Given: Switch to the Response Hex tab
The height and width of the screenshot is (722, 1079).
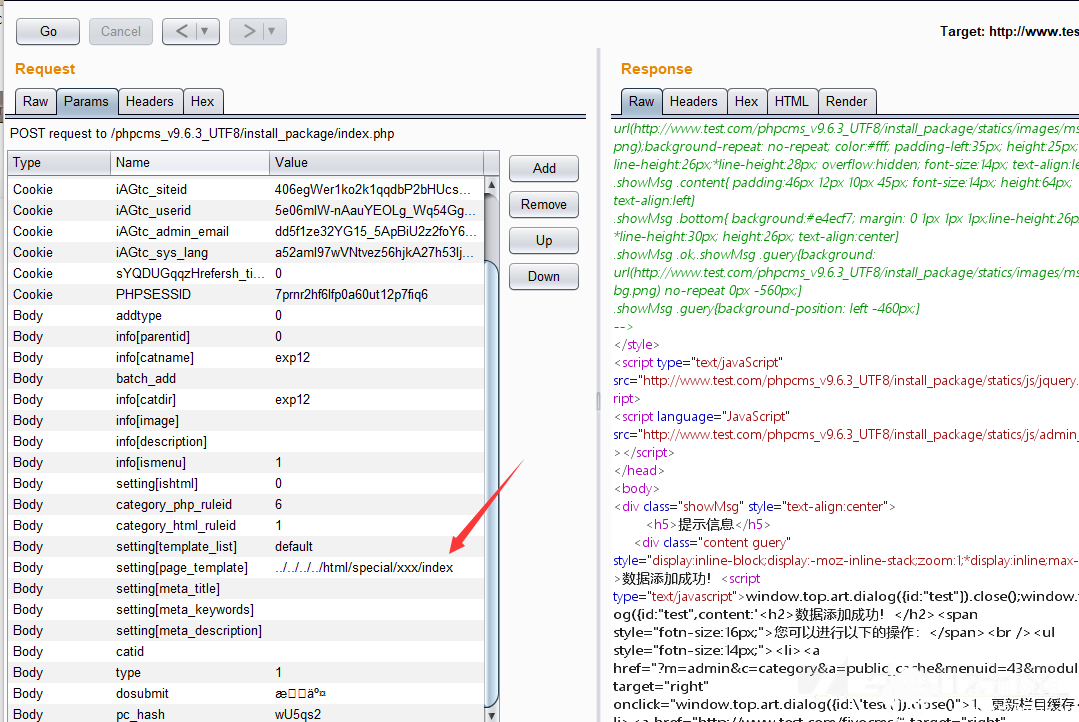Looking at the screenshot, I should click(746, 102).
